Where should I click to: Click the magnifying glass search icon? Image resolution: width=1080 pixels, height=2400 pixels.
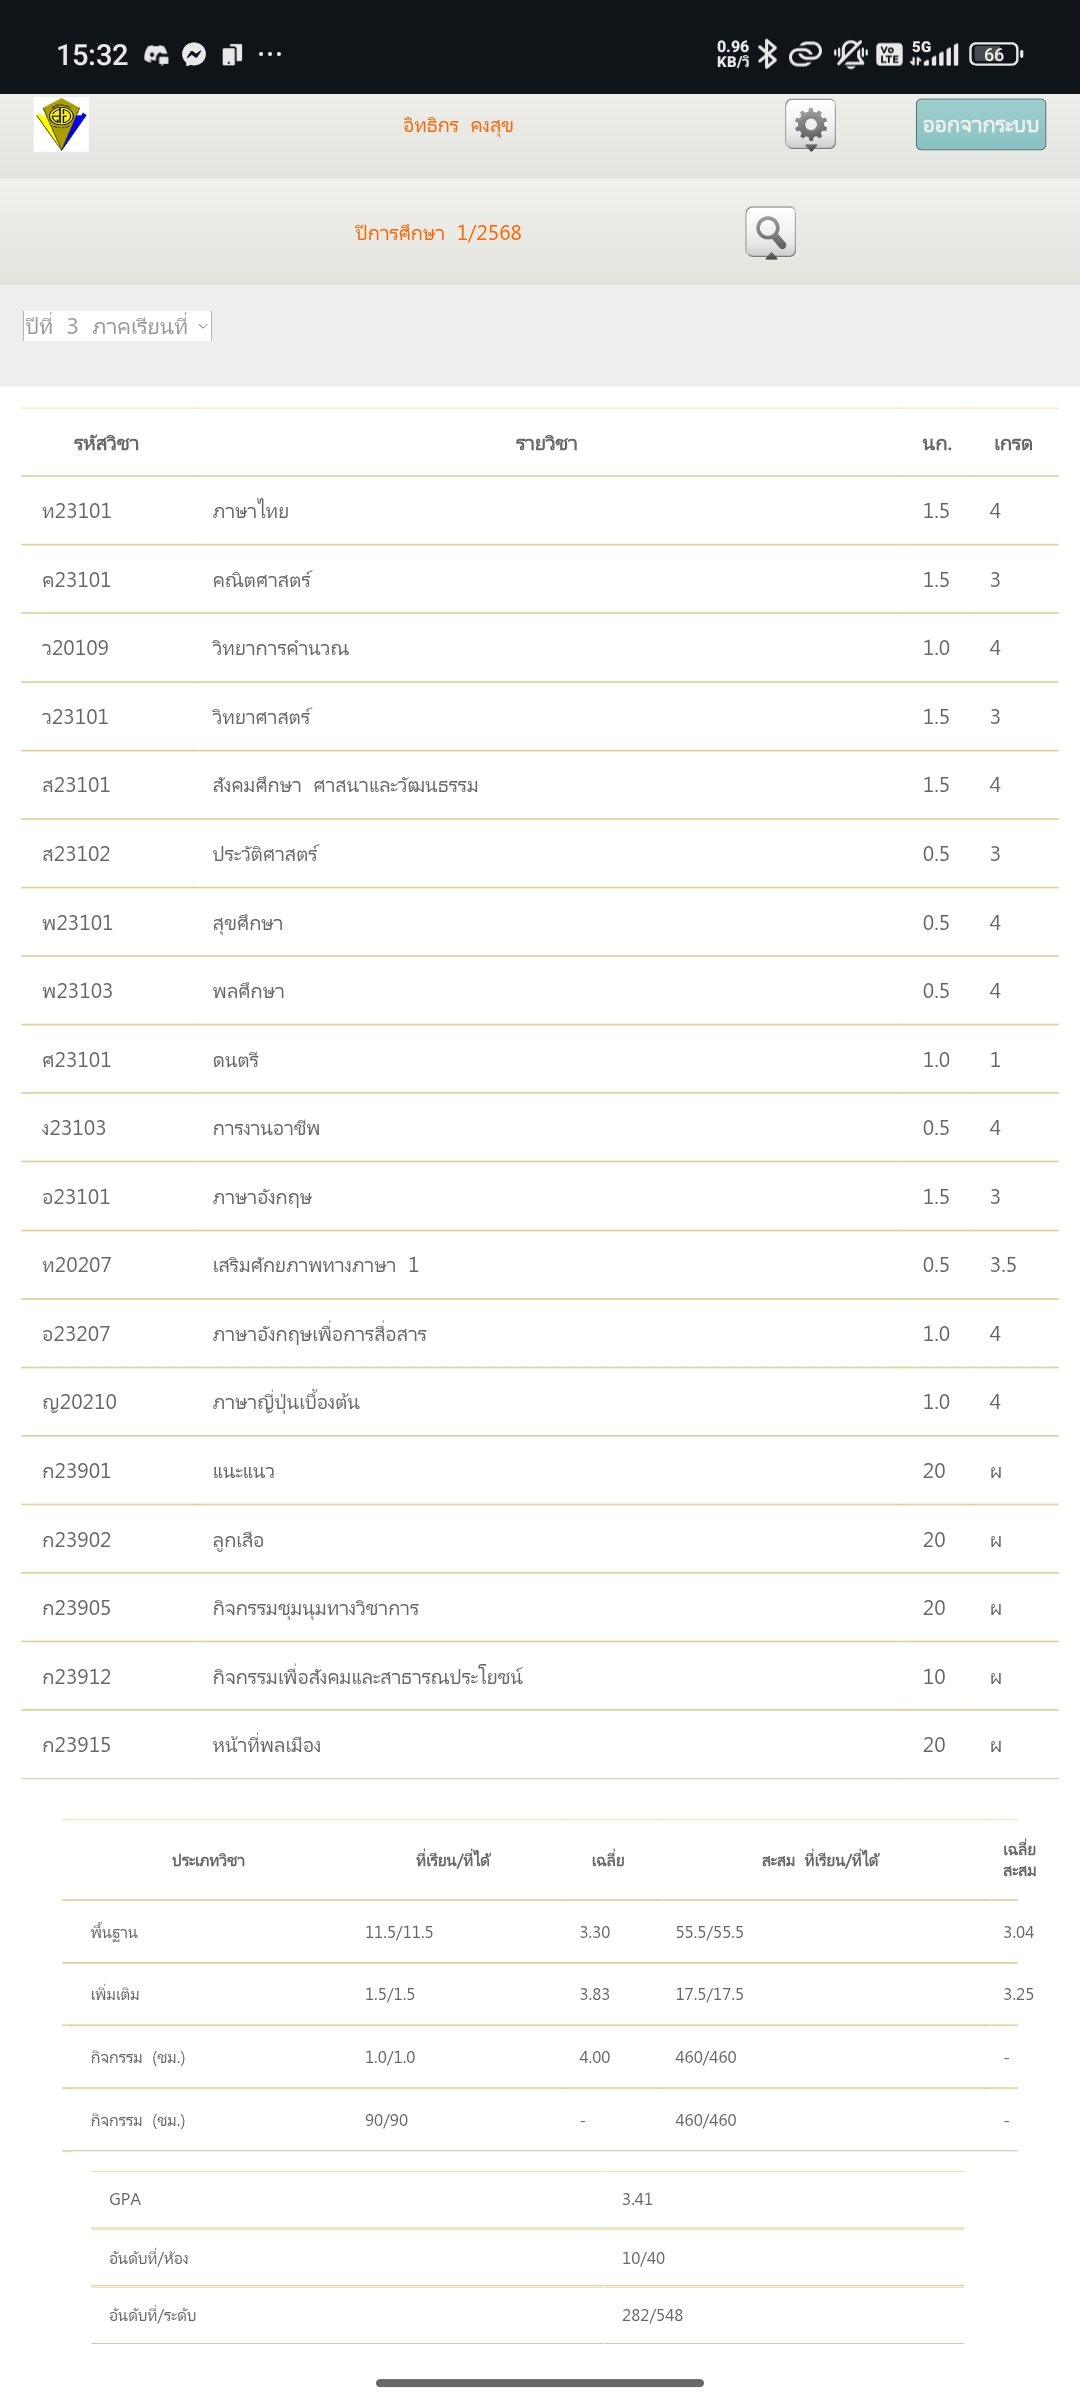pos(770,232)
